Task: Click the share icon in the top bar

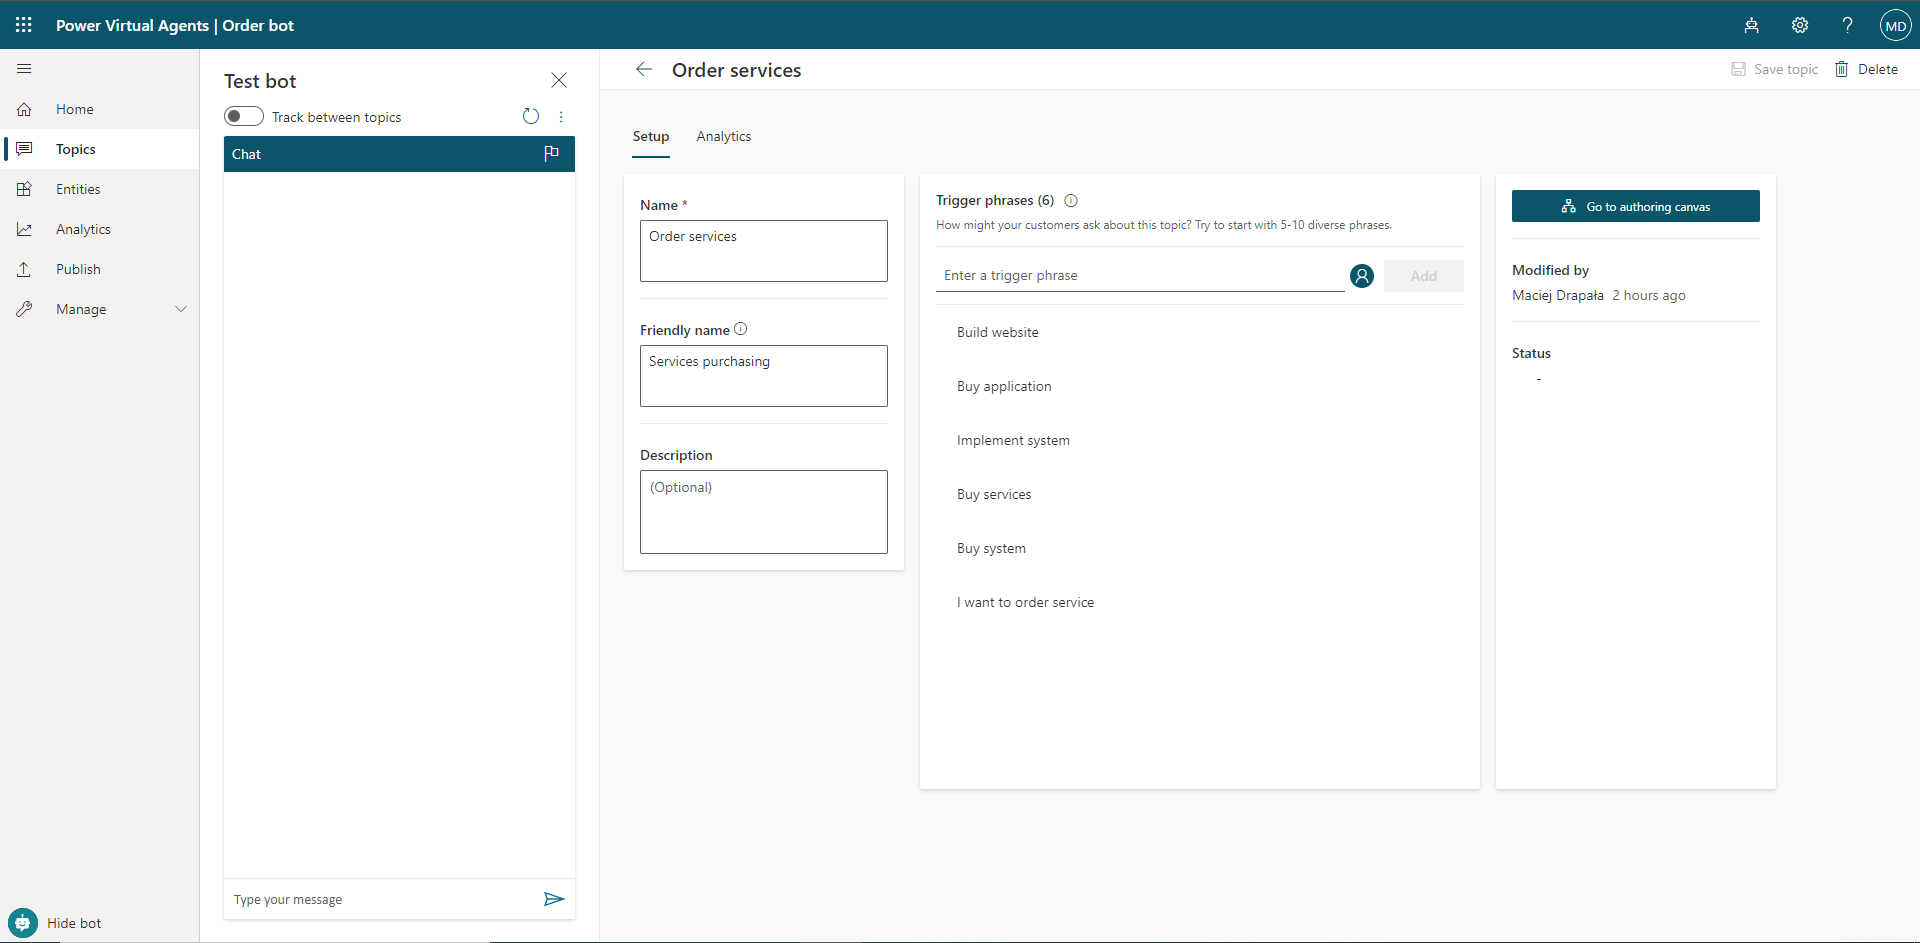Action: click(x=1751, y=25)
